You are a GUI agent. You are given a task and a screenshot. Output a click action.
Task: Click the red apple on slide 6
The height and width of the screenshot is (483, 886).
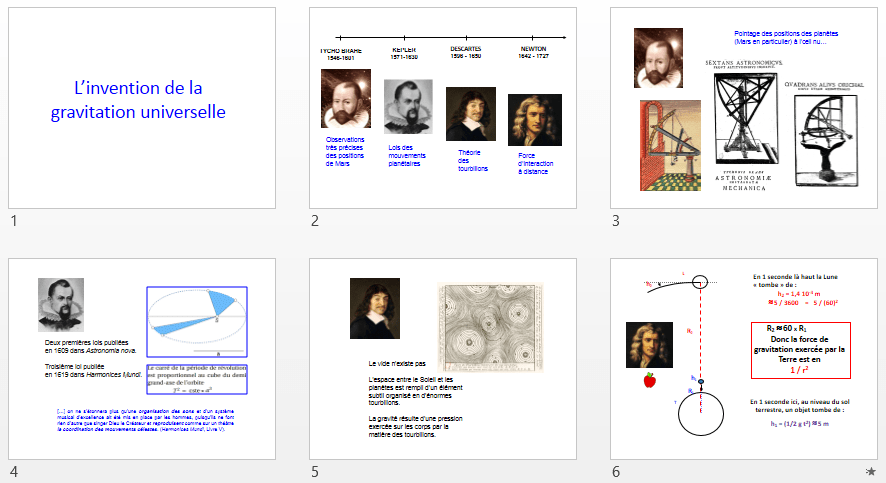pyautogui.click(x=649, y=379)
